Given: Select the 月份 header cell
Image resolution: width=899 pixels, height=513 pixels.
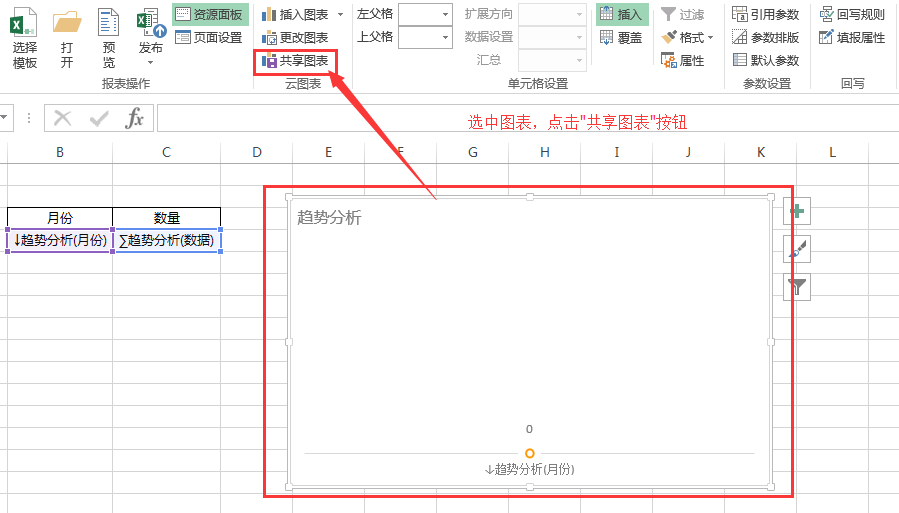Looking at the screenshot, I should point(60,218).
